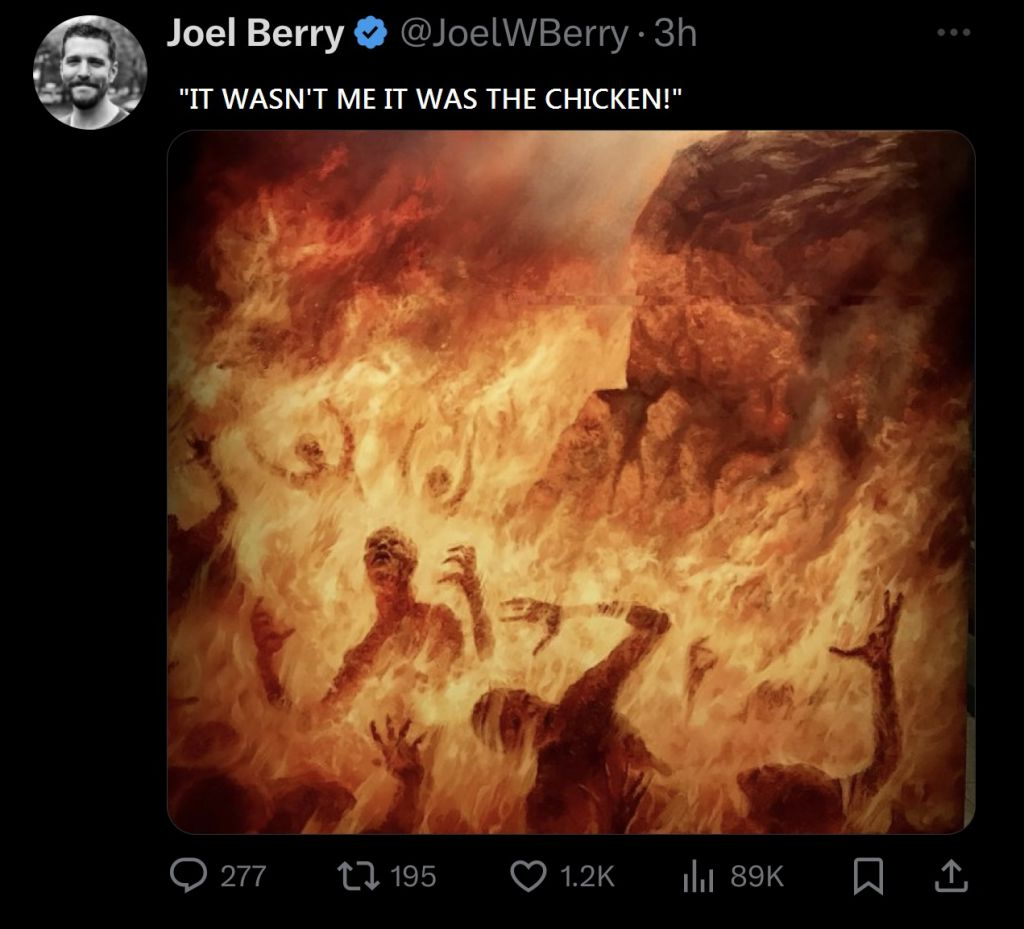
Task: Like the post with the heart icon
Action: tap(528, 877)
